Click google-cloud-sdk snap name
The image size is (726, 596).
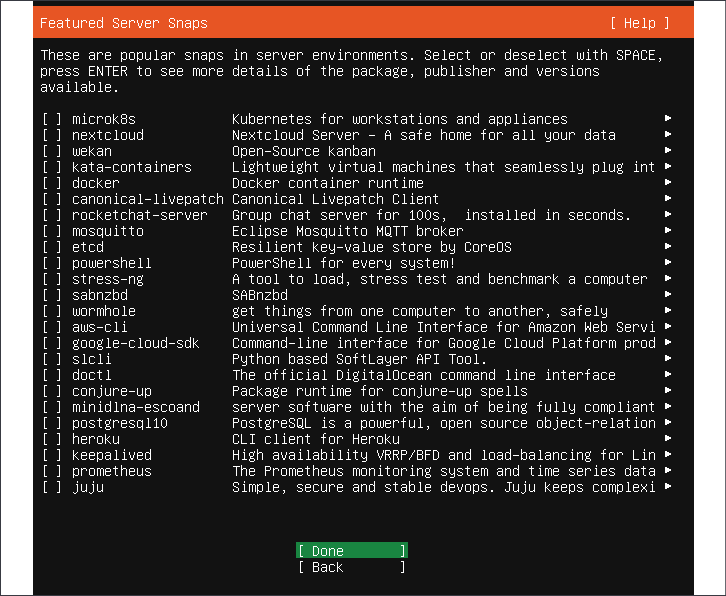pyautogui.click(x=136, y=343)
